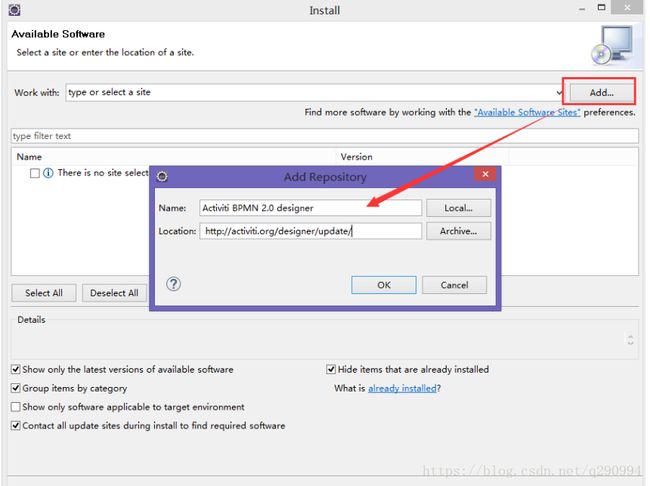The image size is (650, 486).
Task: Click the info icon beside 'There is no site'
Action: click(x=48, y=173)
